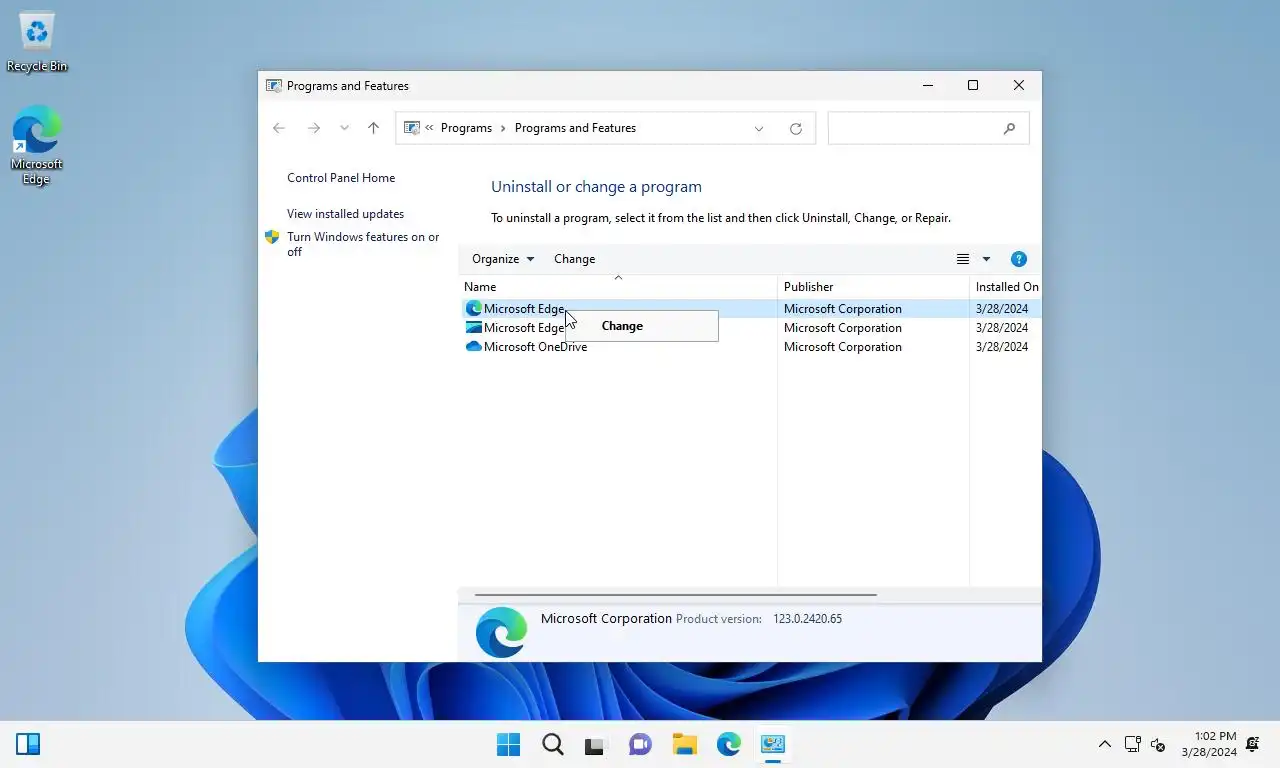Click the magnifier search icon
The width and height of the screenshot is (1280, 768).
point(1009,128)
